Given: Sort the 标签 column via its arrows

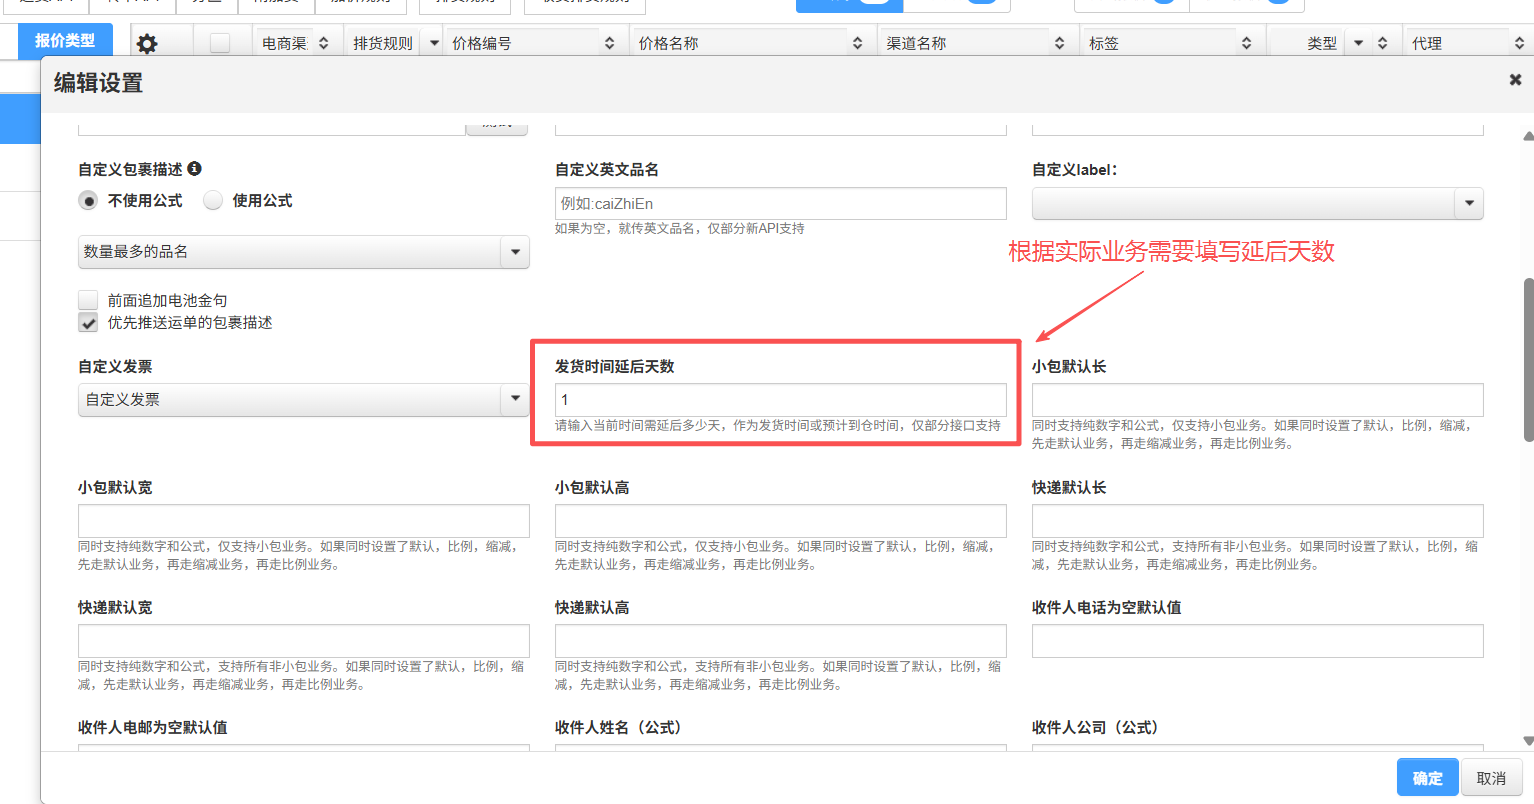Looking at the screenshot, I should point(1247,43).
